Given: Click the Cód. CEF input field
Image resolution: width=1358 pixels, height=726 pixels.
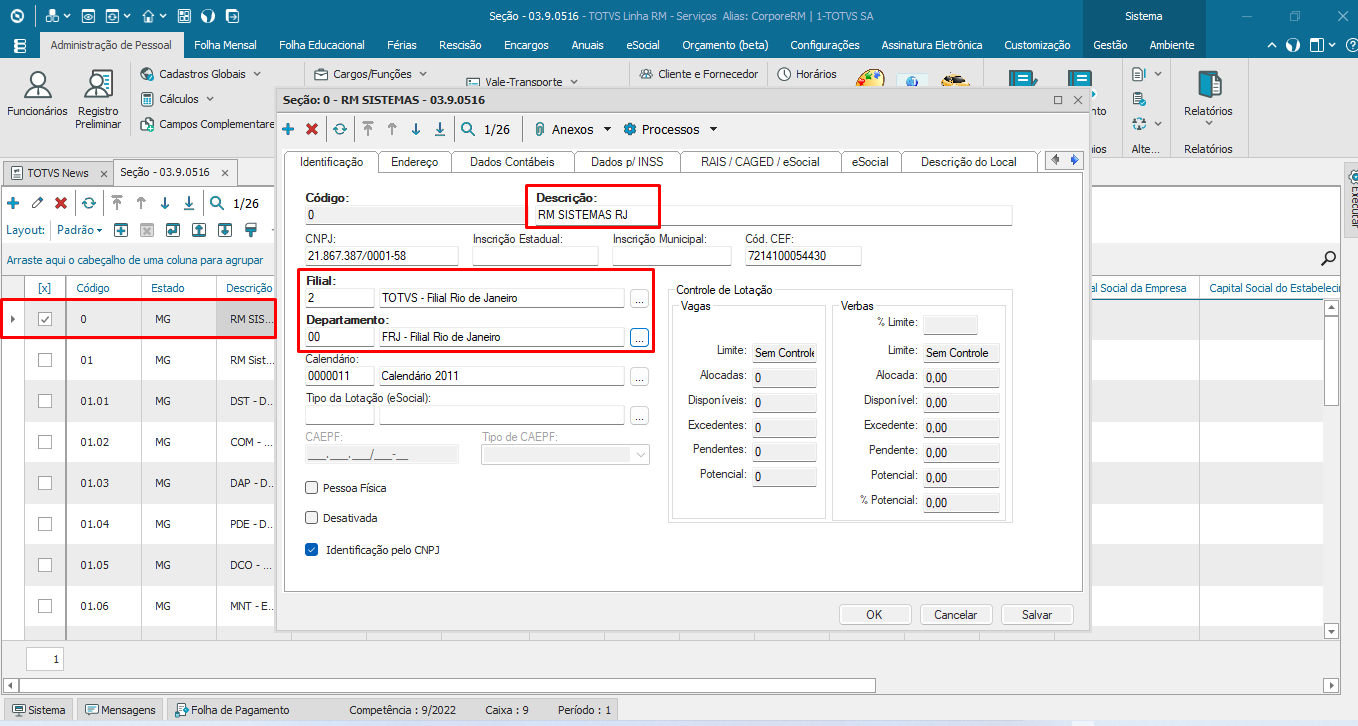Looking at the screenshot, I should pos(803,256).
